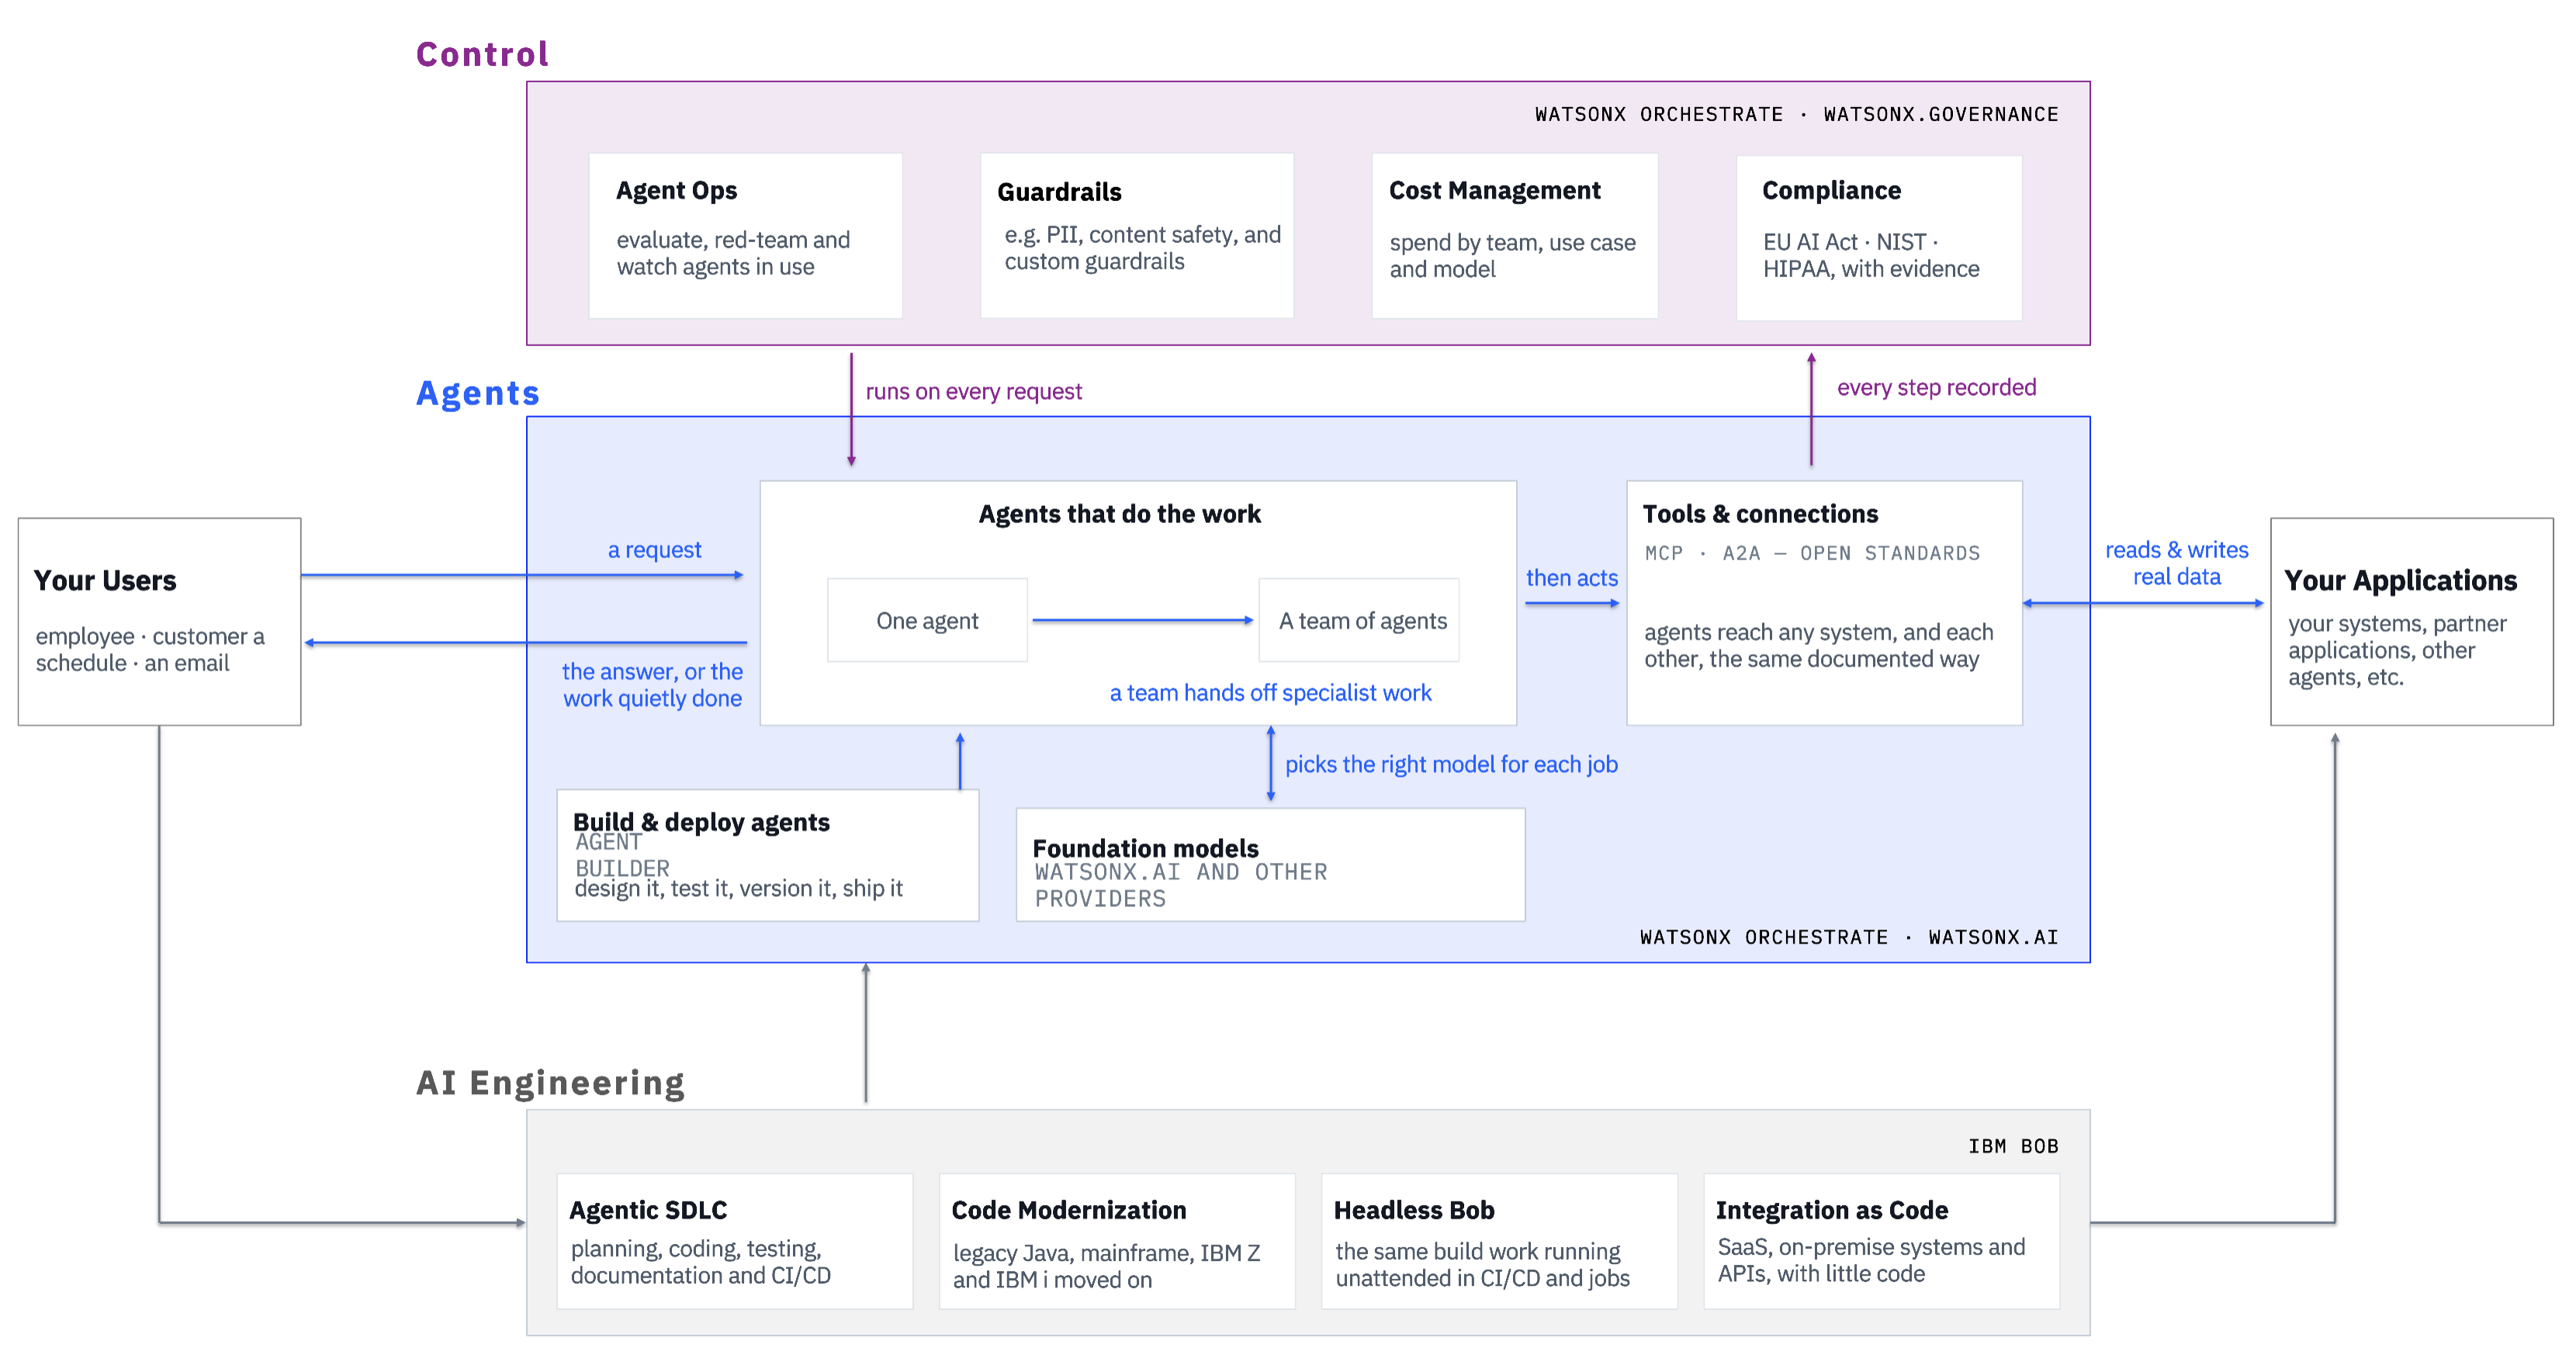Click 'spend by team, use case and model'
This screenshot has height=1372, width=2576.
[1512, 255]
